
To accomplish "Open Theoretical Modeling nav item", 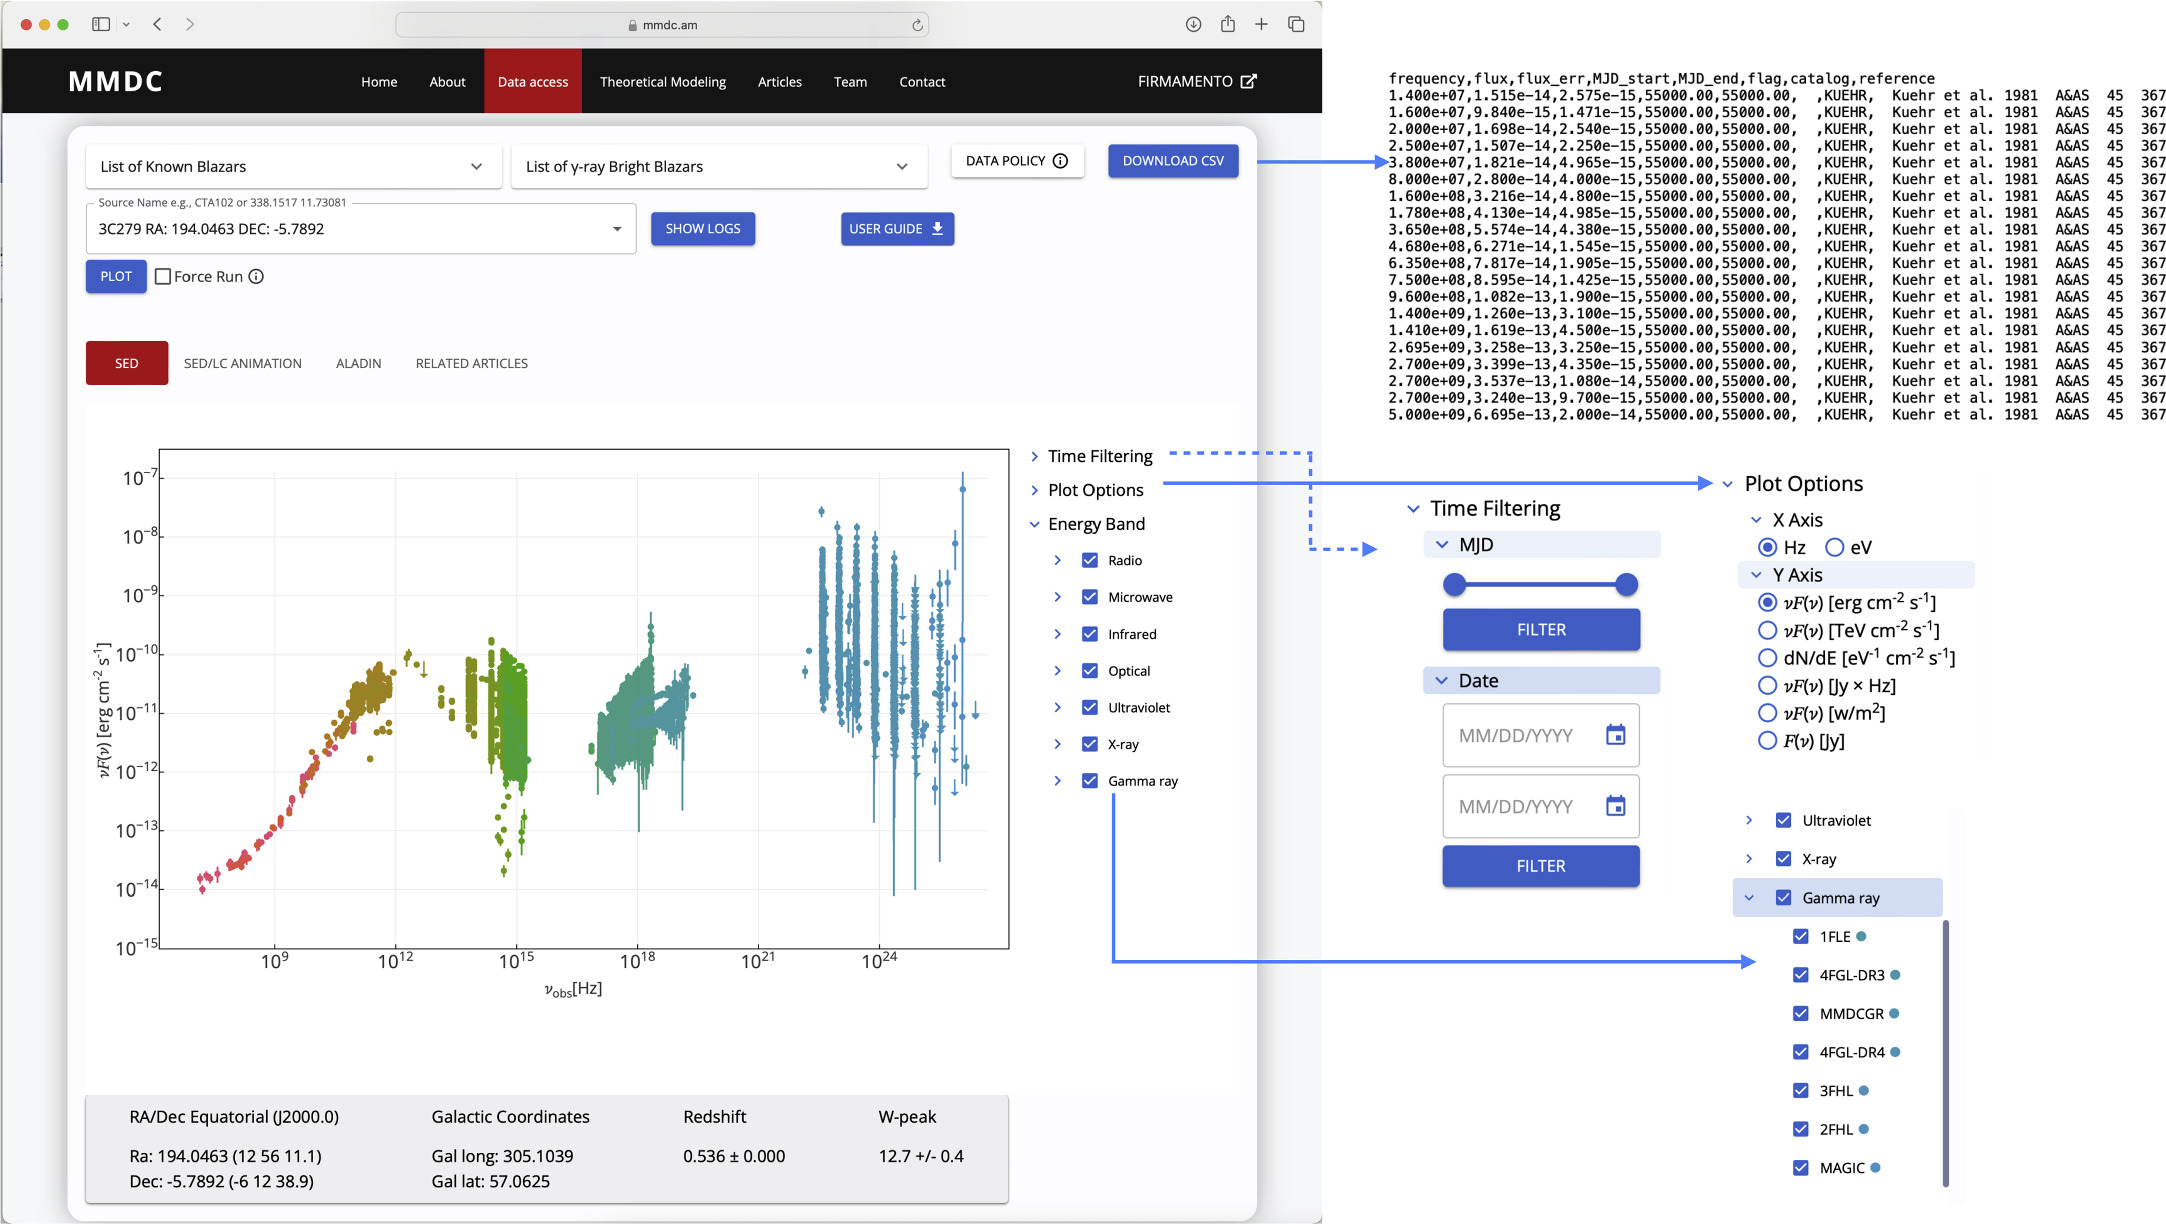I will click(662, 82).
